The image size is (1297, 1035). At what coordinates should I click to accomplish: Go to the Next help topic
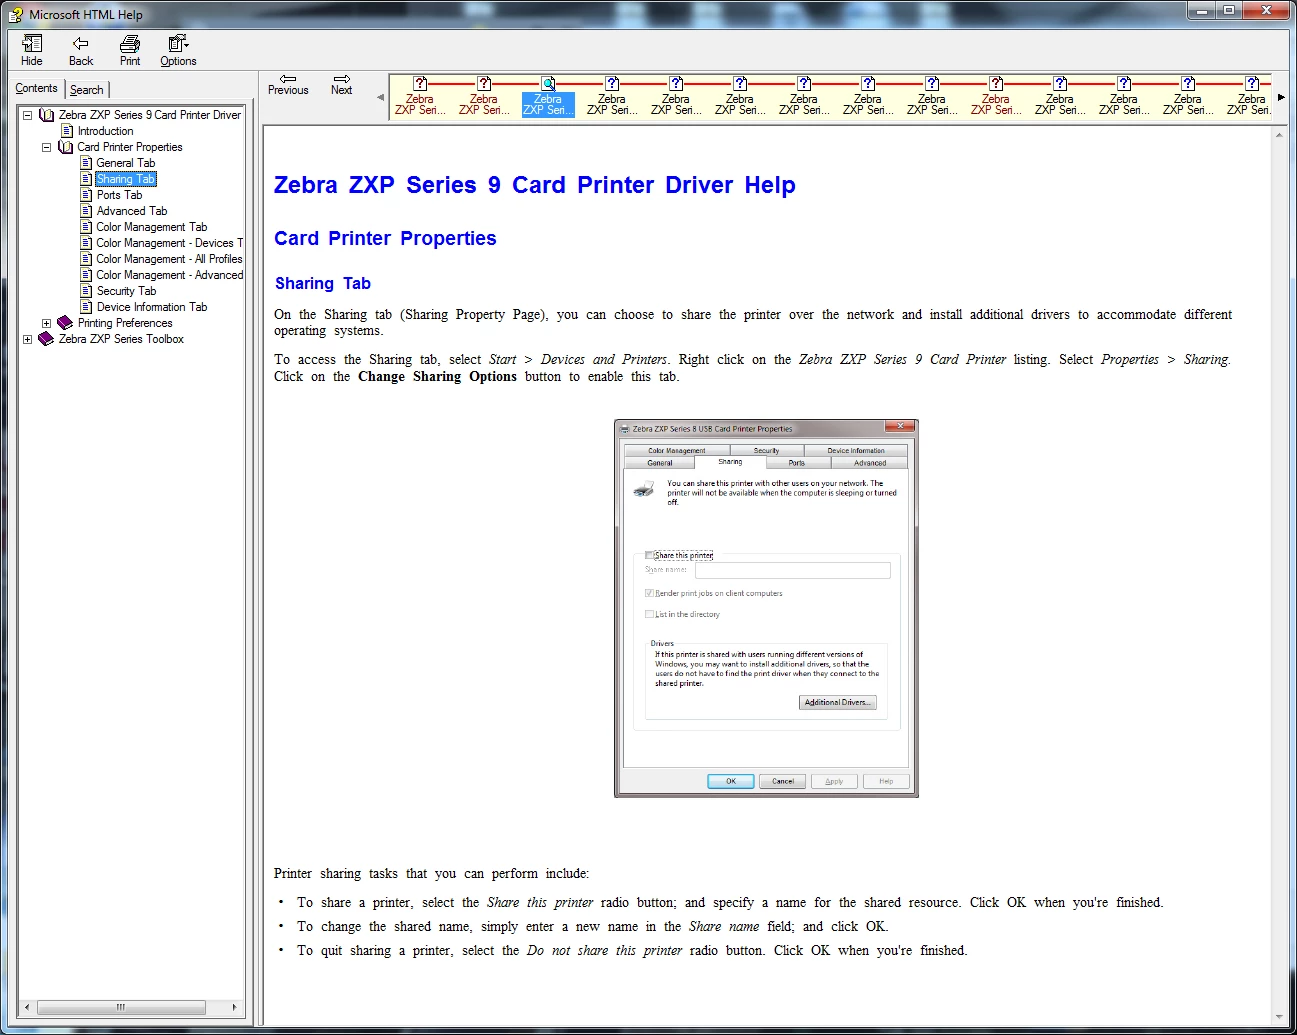342,84
